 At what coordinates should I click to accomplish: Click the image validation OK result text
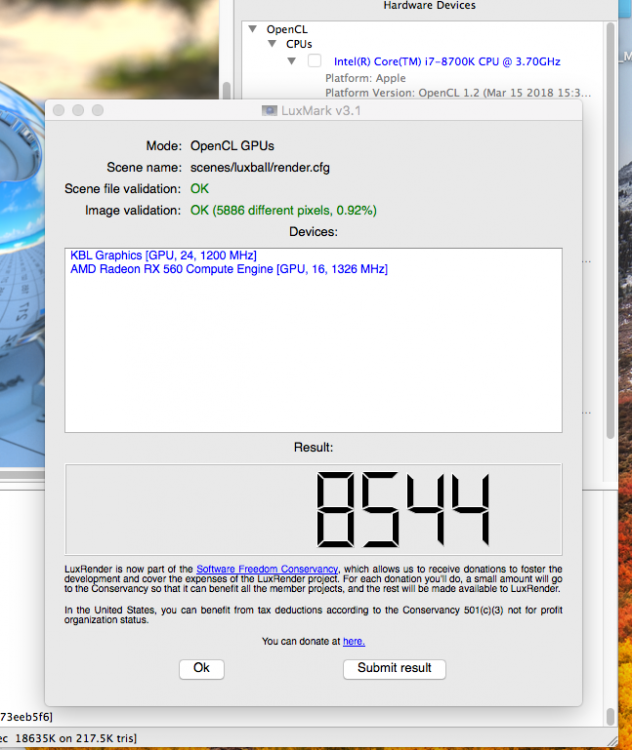click(283, 210)
